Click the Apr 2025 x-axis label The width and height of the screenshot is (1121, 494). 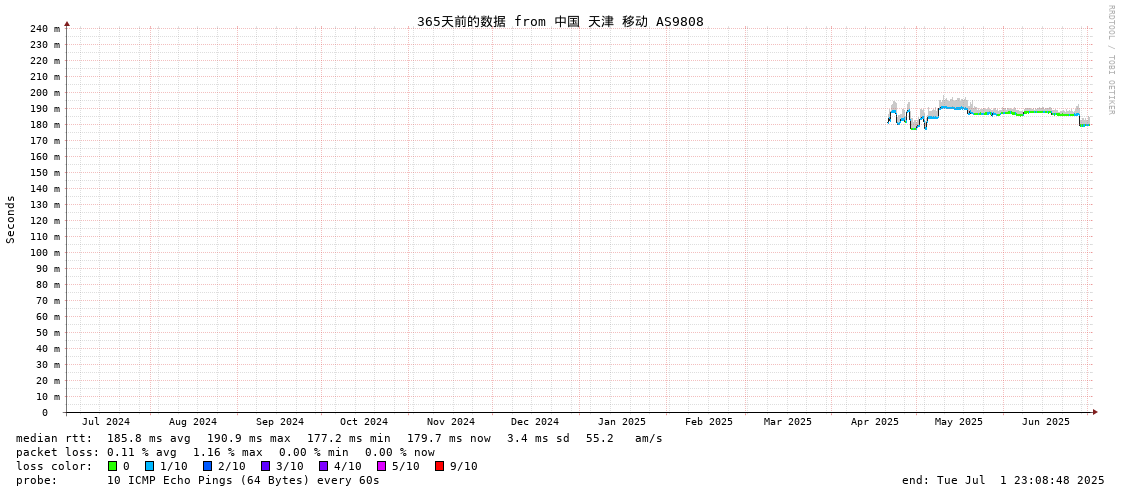[x=874, y=422]
